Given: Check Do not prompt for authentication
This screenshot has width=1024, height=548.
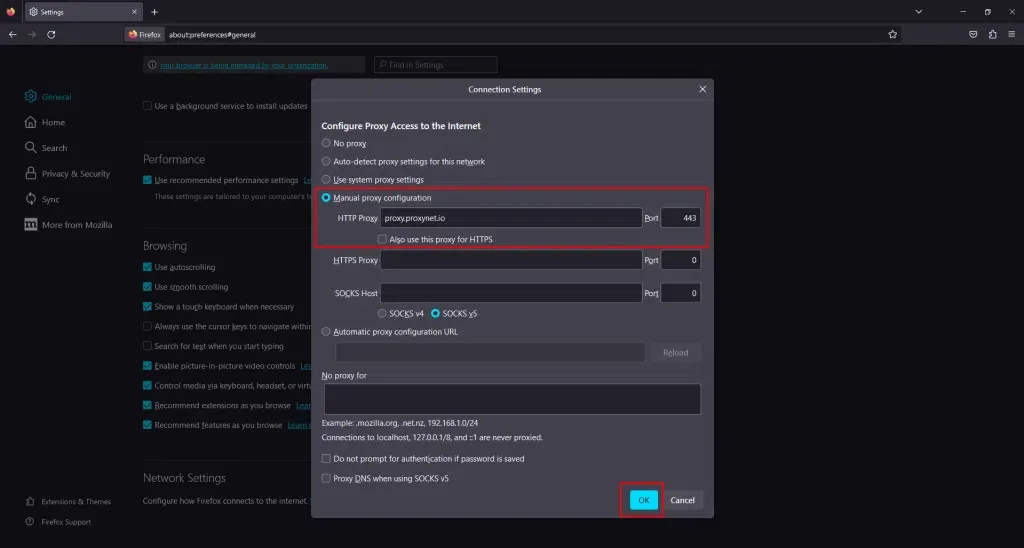Looking at the screenshot, I should [x=326, y=459].
